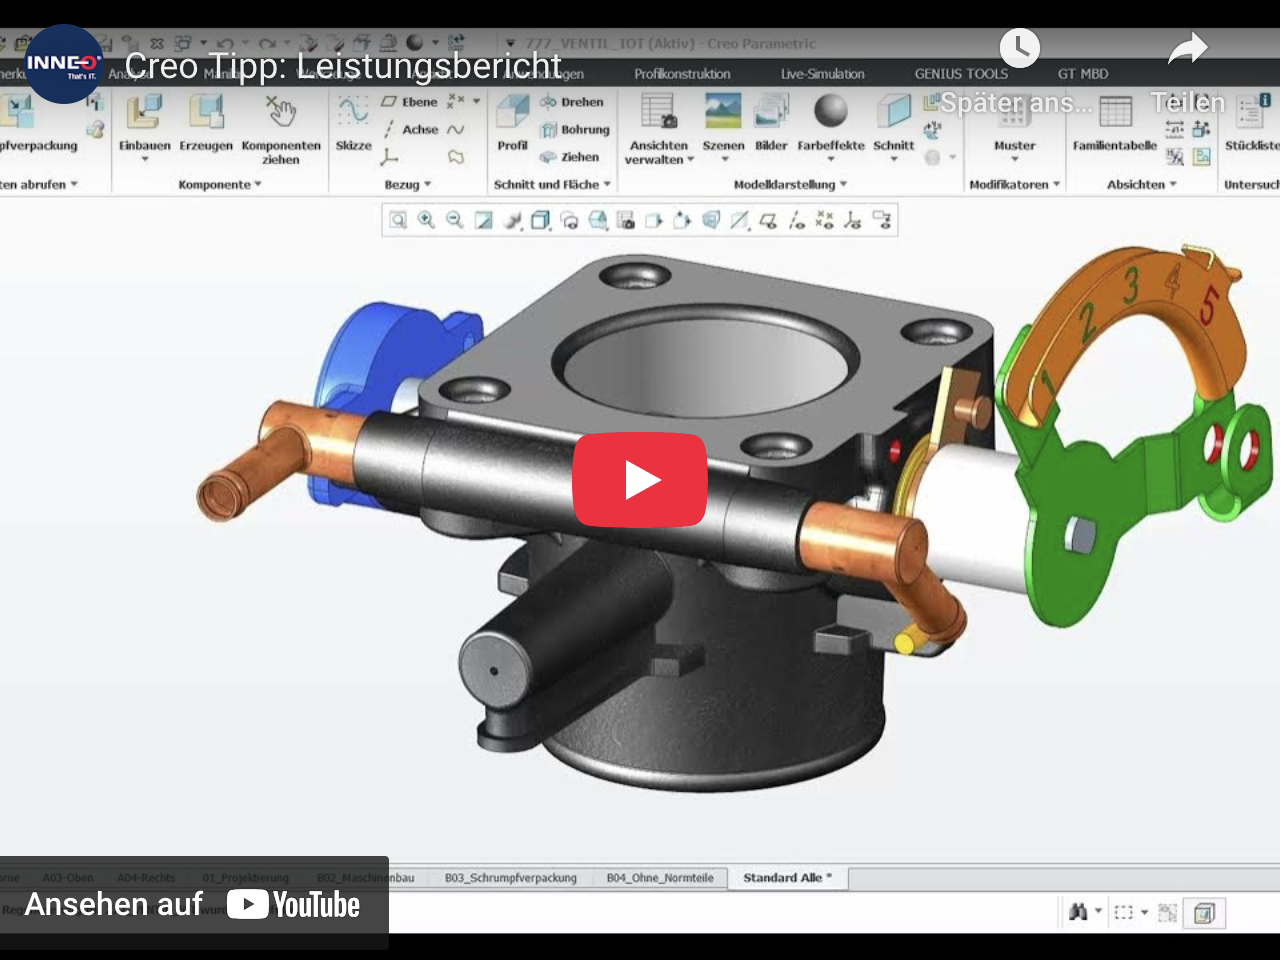Click the selection box icon in status bar
The image size is (1284, 962).
coord(1124,912)
